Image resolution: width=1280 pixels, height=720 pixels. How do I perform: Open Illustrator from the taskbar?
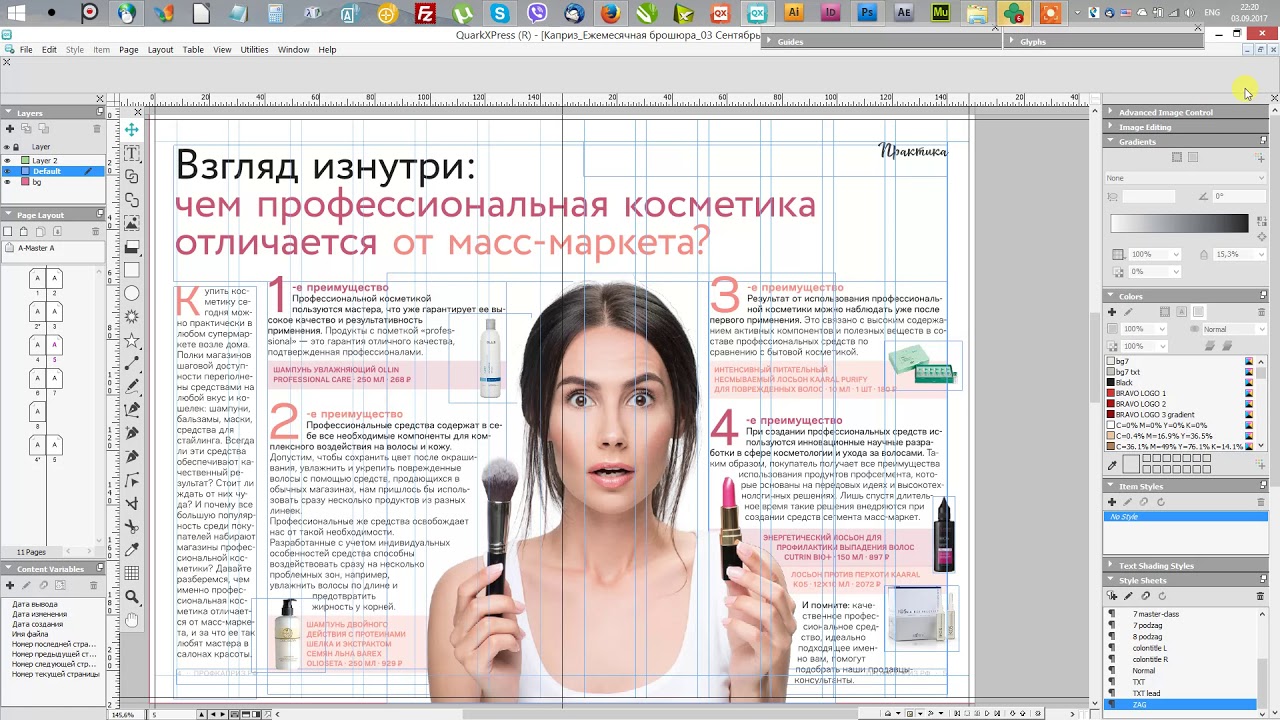click(794, 13)
